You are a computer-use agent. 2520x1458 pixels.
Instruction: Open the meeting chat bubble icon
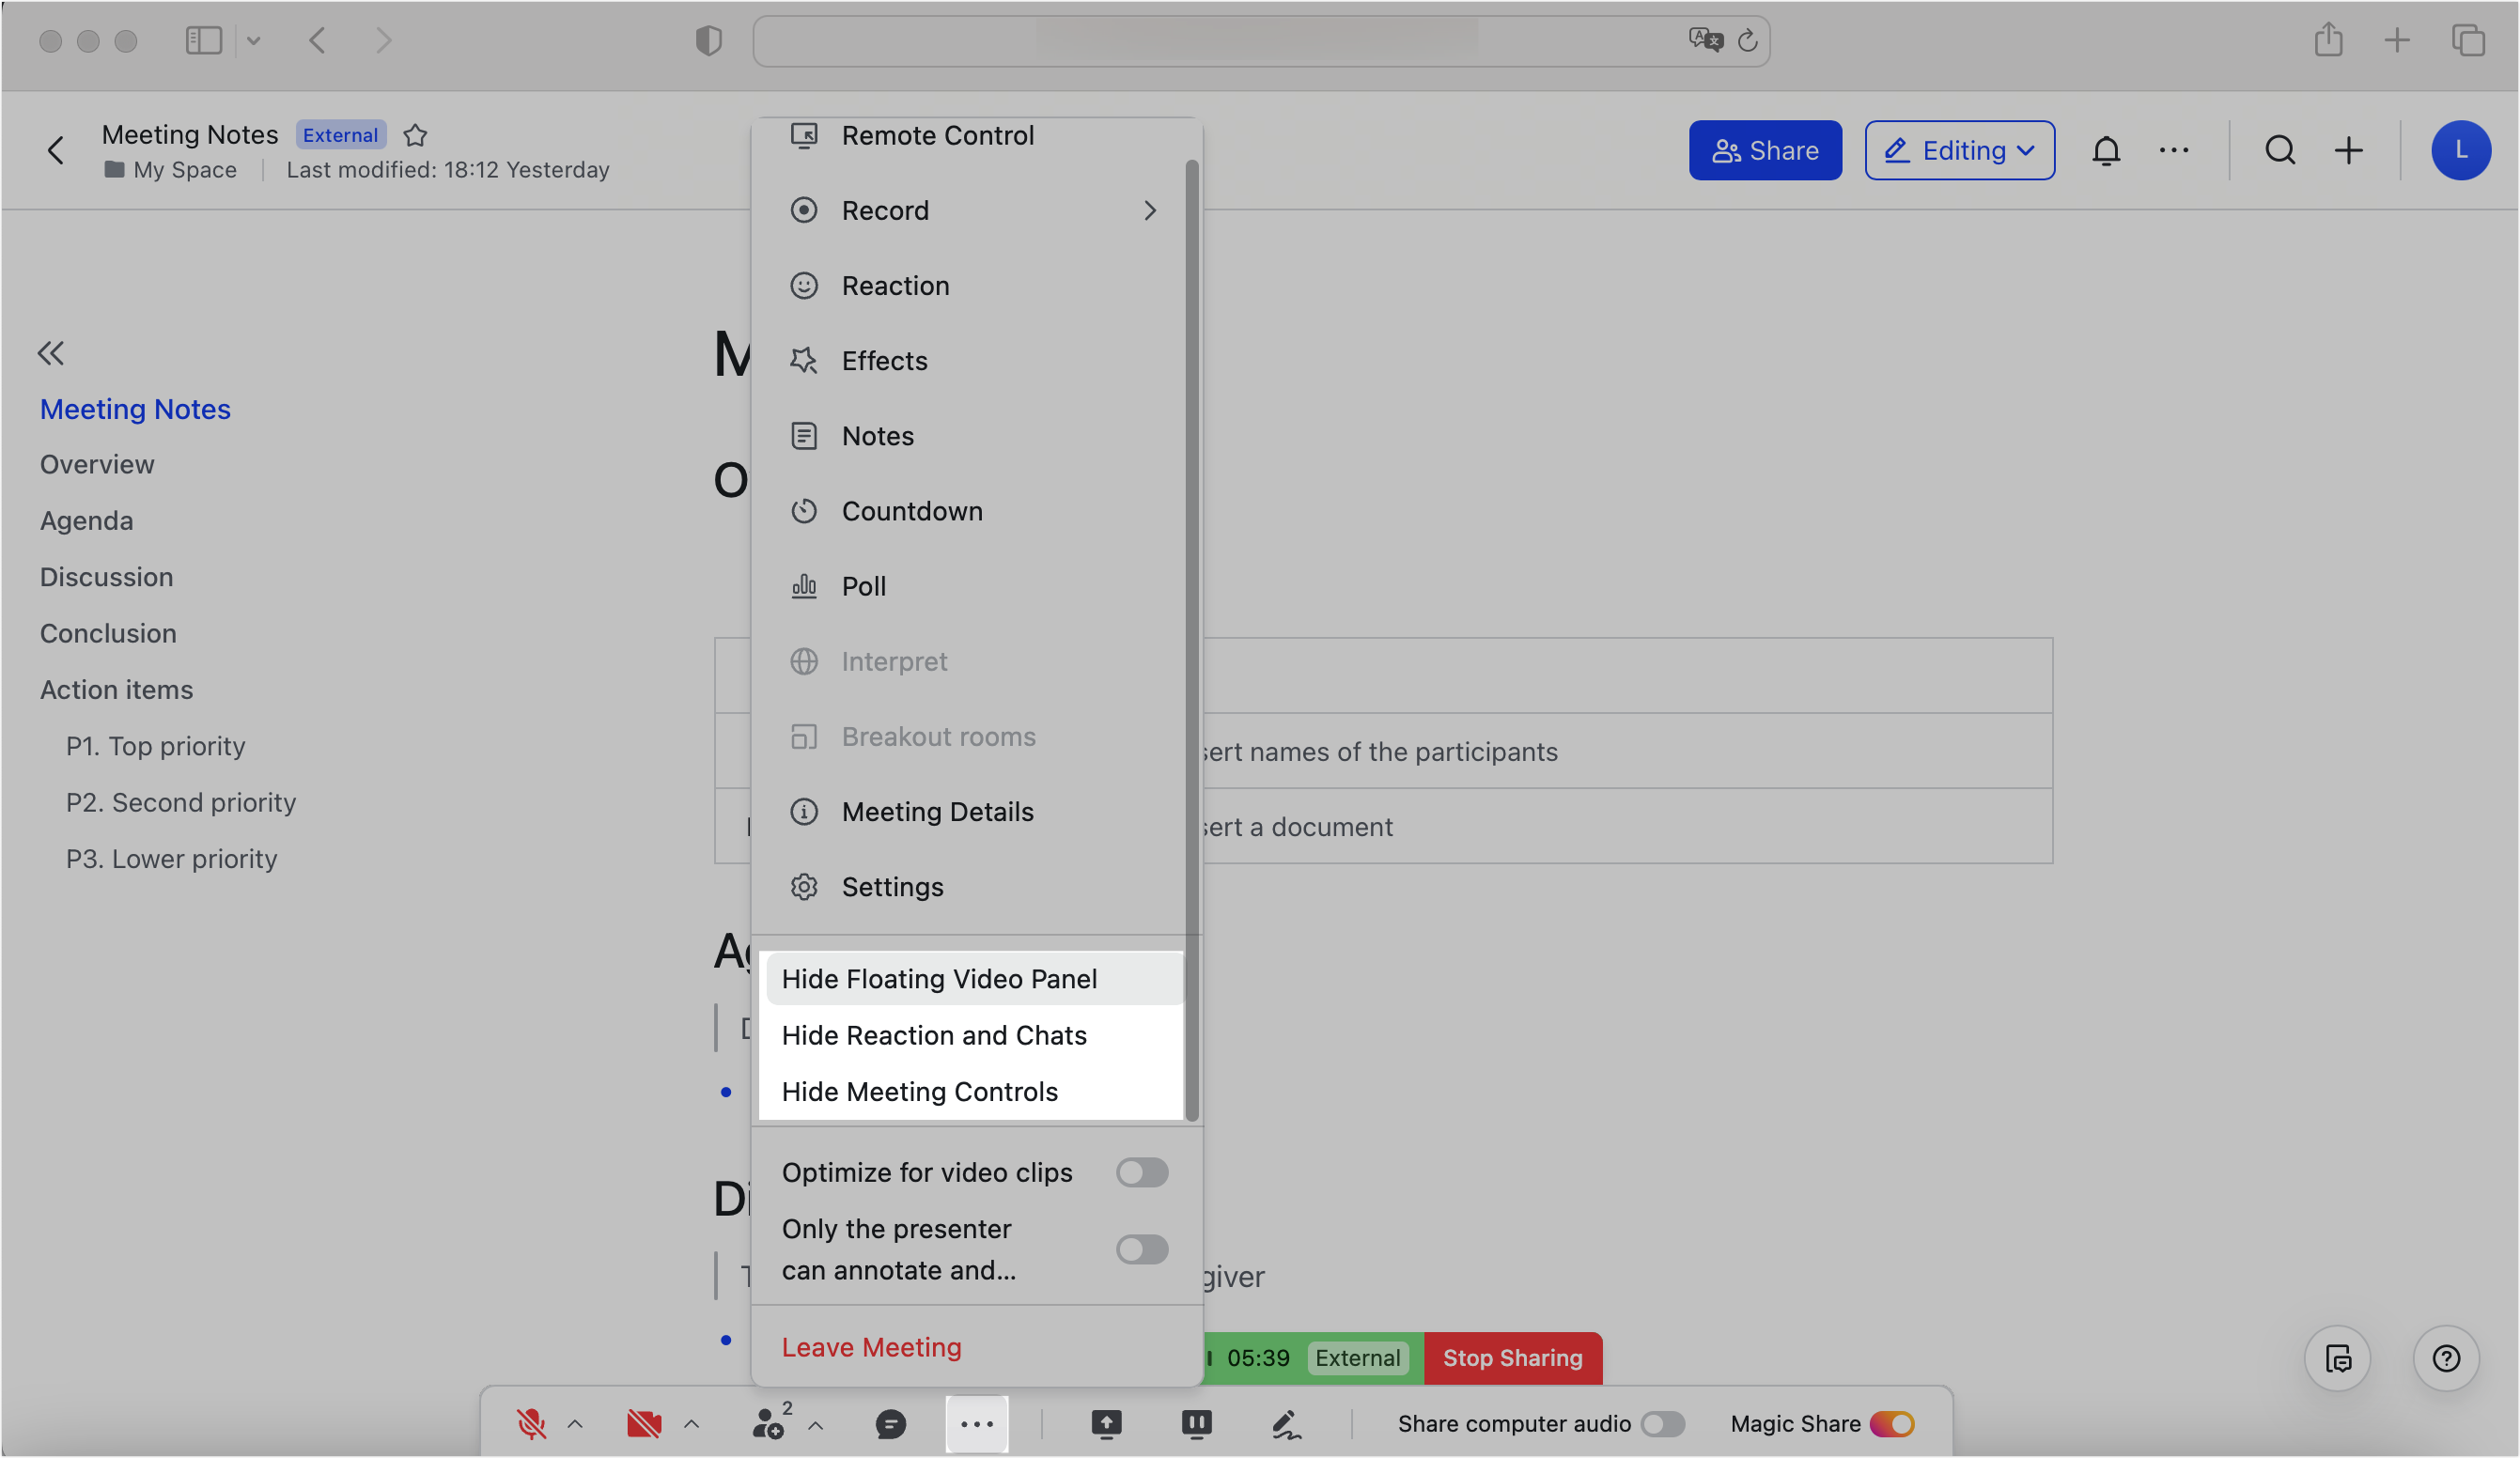pyautogui.click(x=890, y=1423)
